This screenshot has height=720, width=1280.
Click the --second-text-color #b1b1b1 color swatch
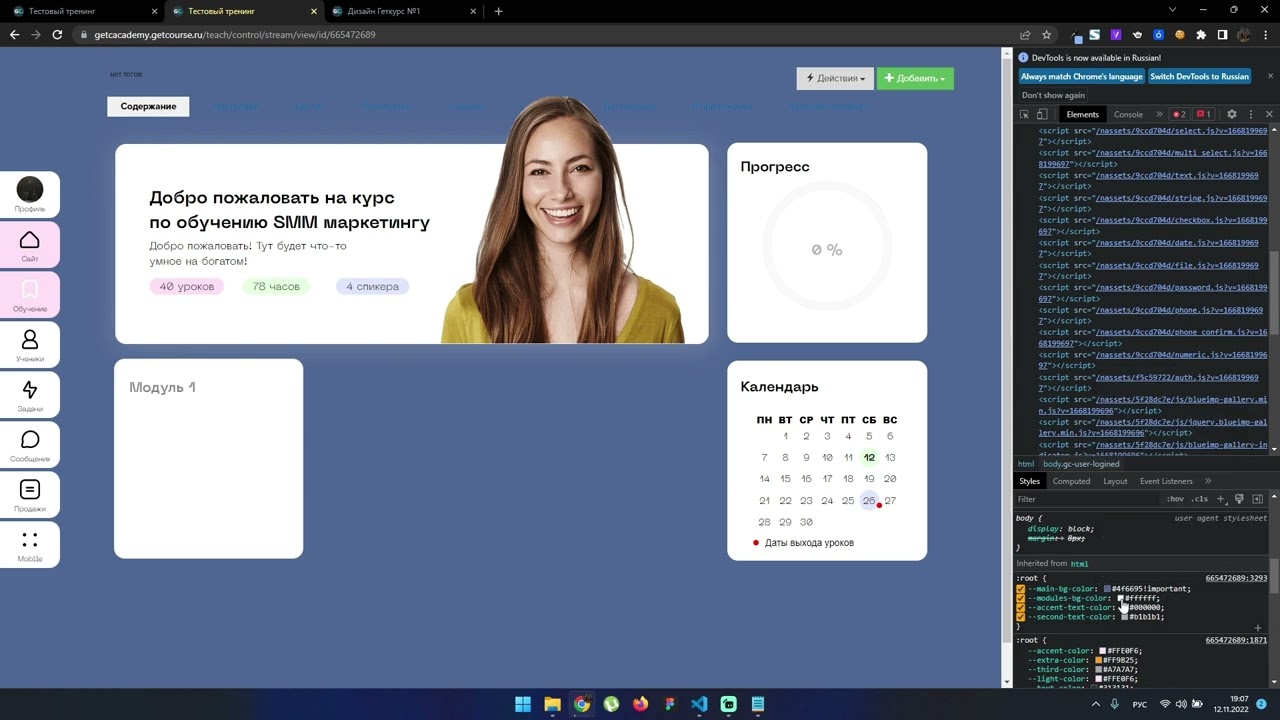[1124, 617]
